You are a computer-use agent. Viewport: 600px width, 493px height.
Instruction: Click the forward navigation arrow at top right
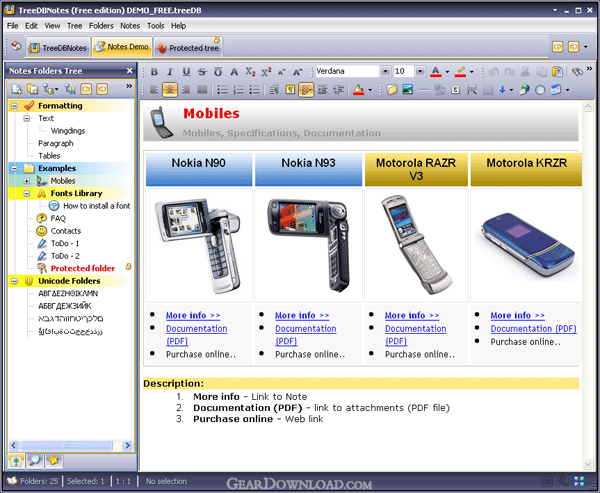[x=574, y=47]
